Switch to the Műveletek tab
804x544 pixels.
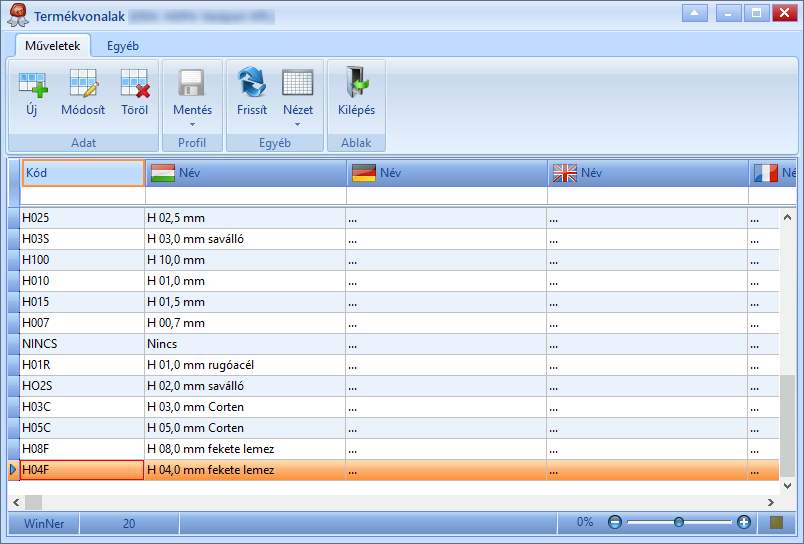pyautogui.click(x=53, y=46)
